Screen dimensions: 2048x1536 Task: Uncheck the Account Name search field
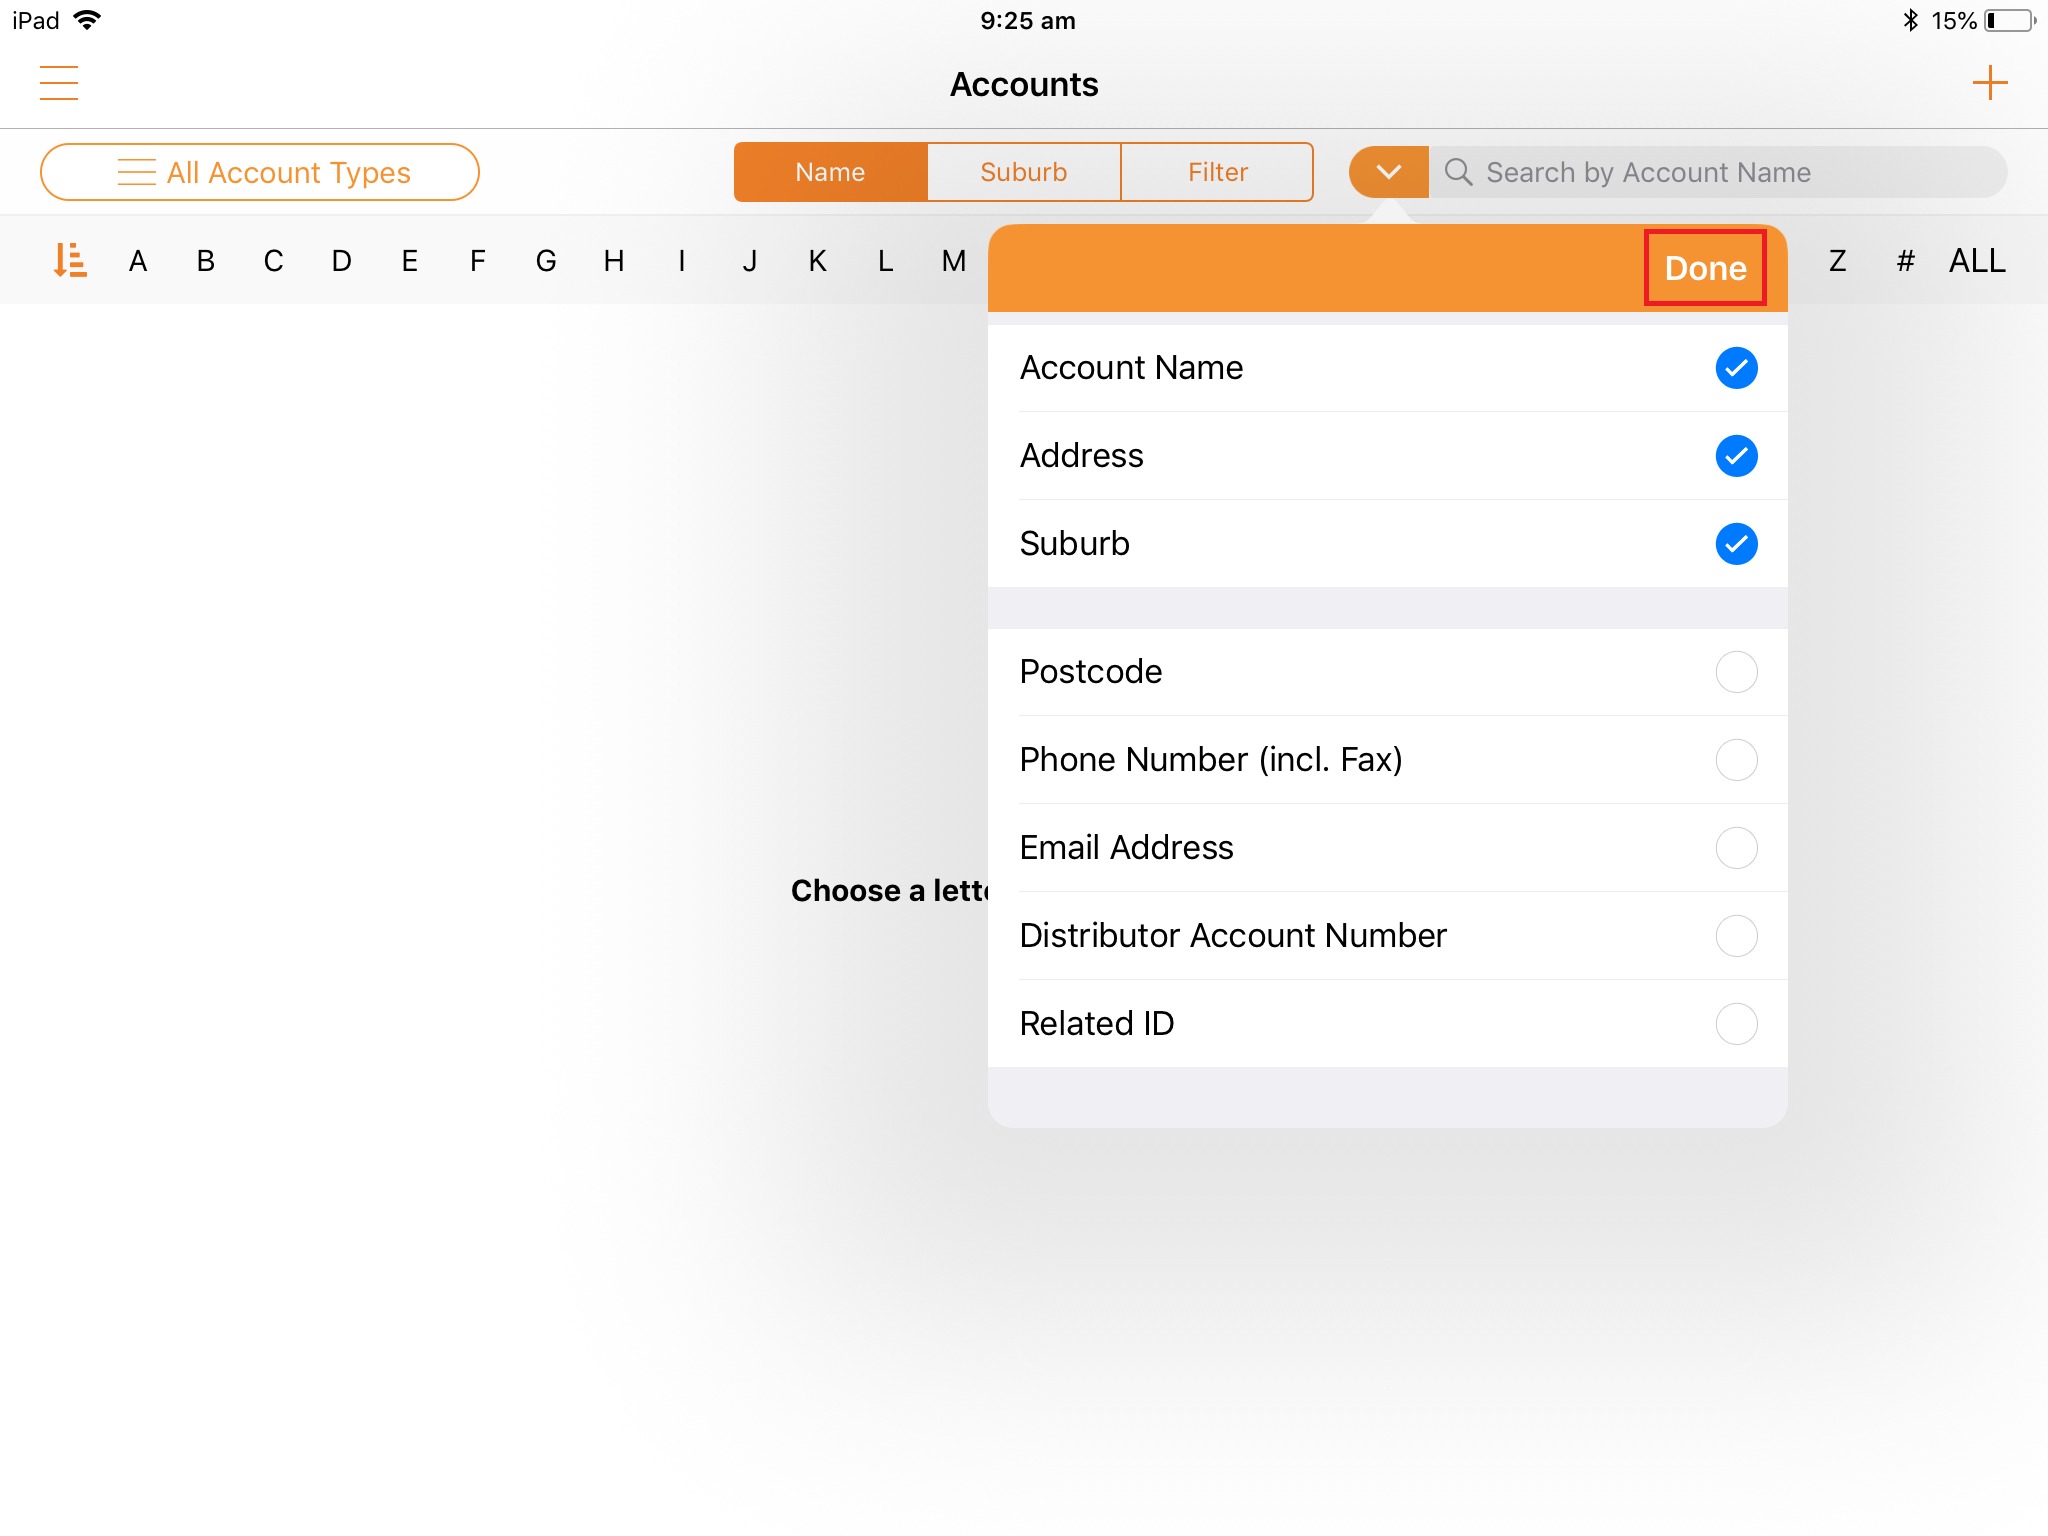(1736, 368)
